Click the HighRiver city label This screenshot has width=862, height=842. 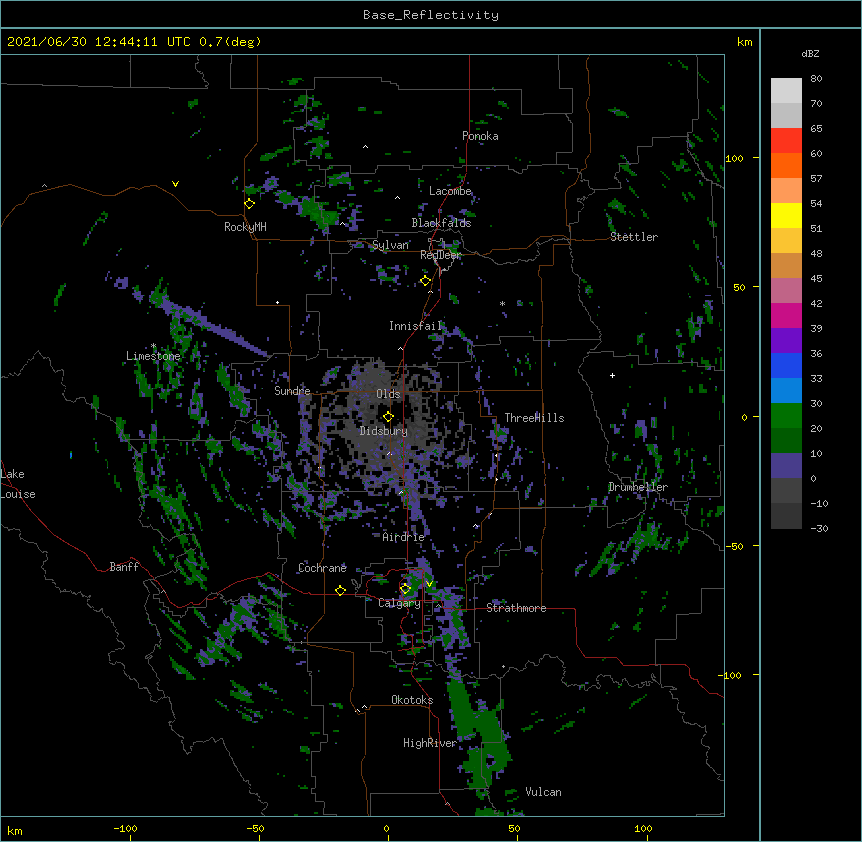click(430, 743)
